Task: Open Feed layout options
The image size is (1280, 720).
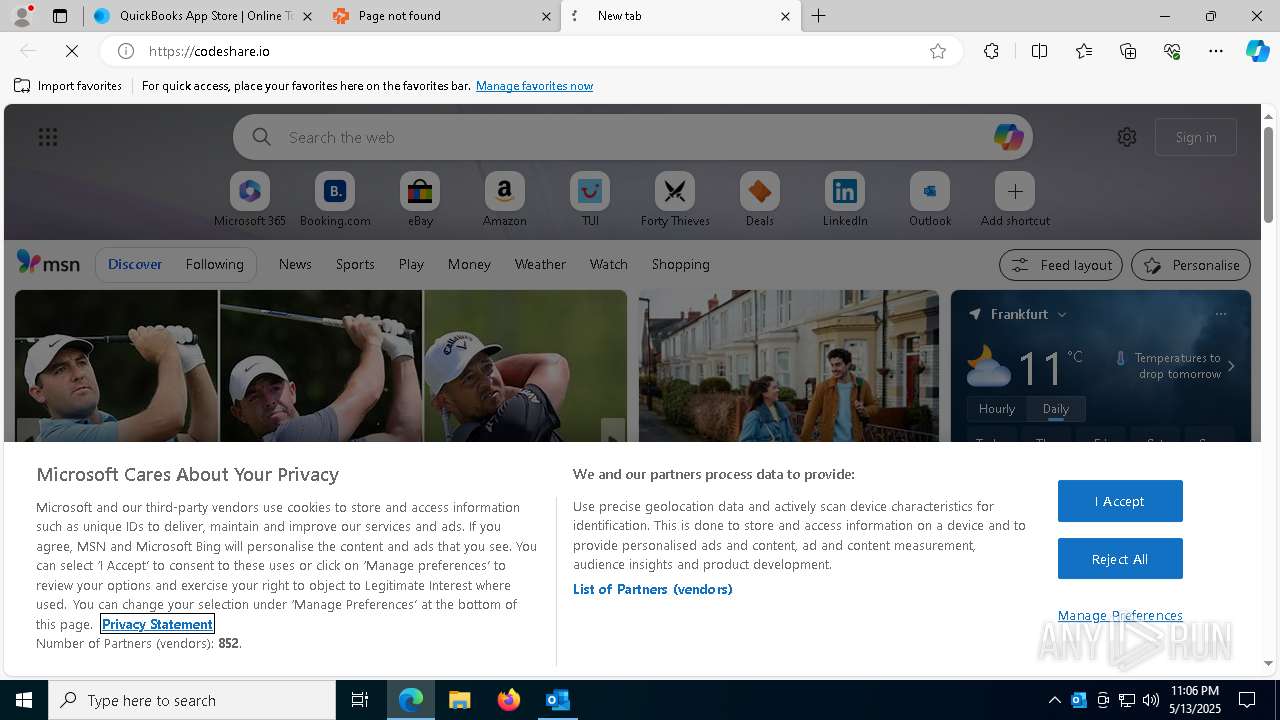Action: [x=1061, y=265]
